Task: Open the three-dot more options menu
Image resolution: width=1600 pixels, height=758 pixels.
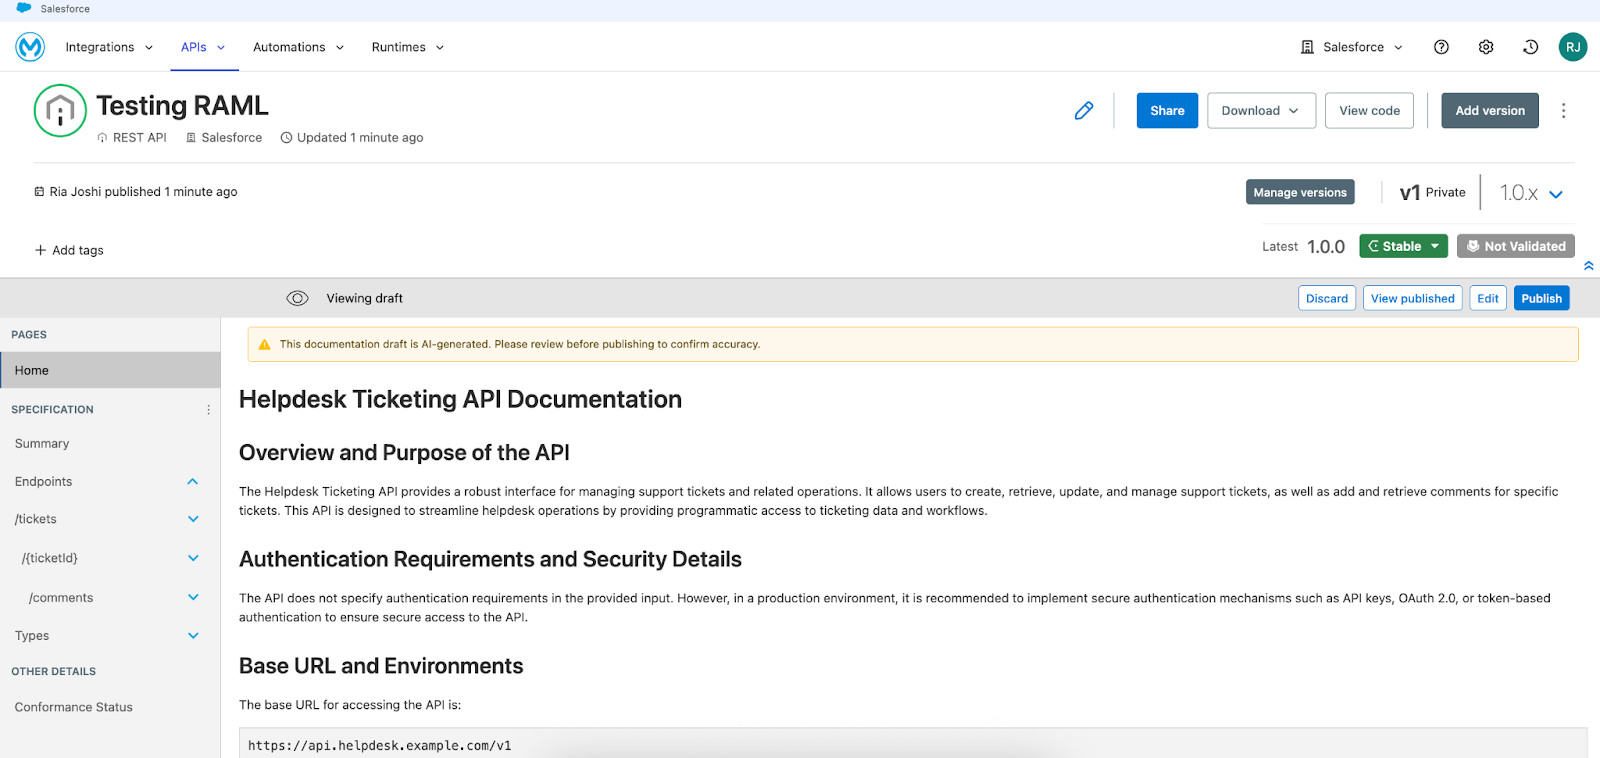Action: click(x=1564, y=110)
